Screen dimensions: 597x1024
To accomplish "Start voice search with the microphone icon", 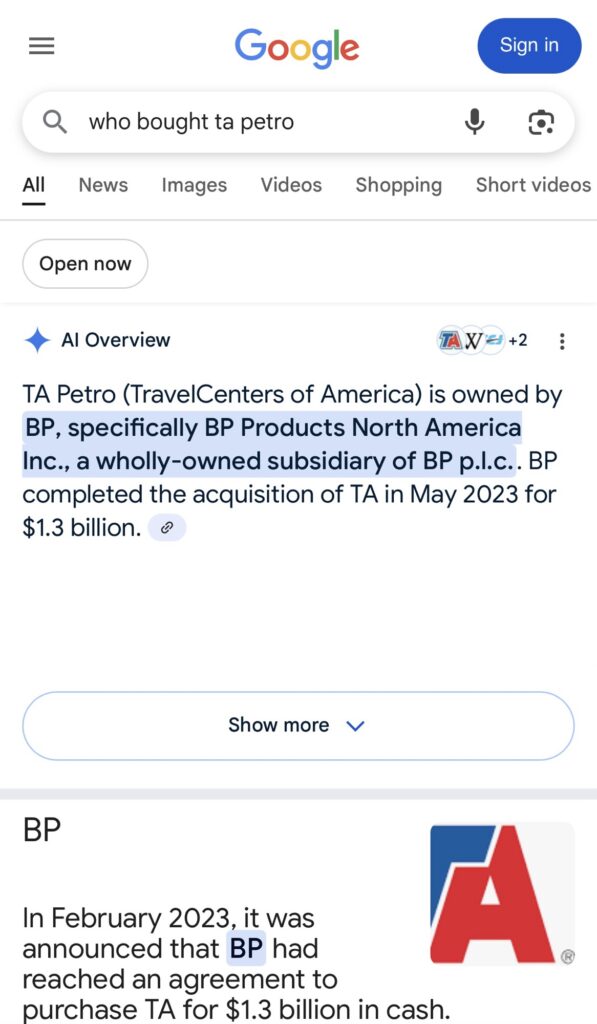I will 475,121.
